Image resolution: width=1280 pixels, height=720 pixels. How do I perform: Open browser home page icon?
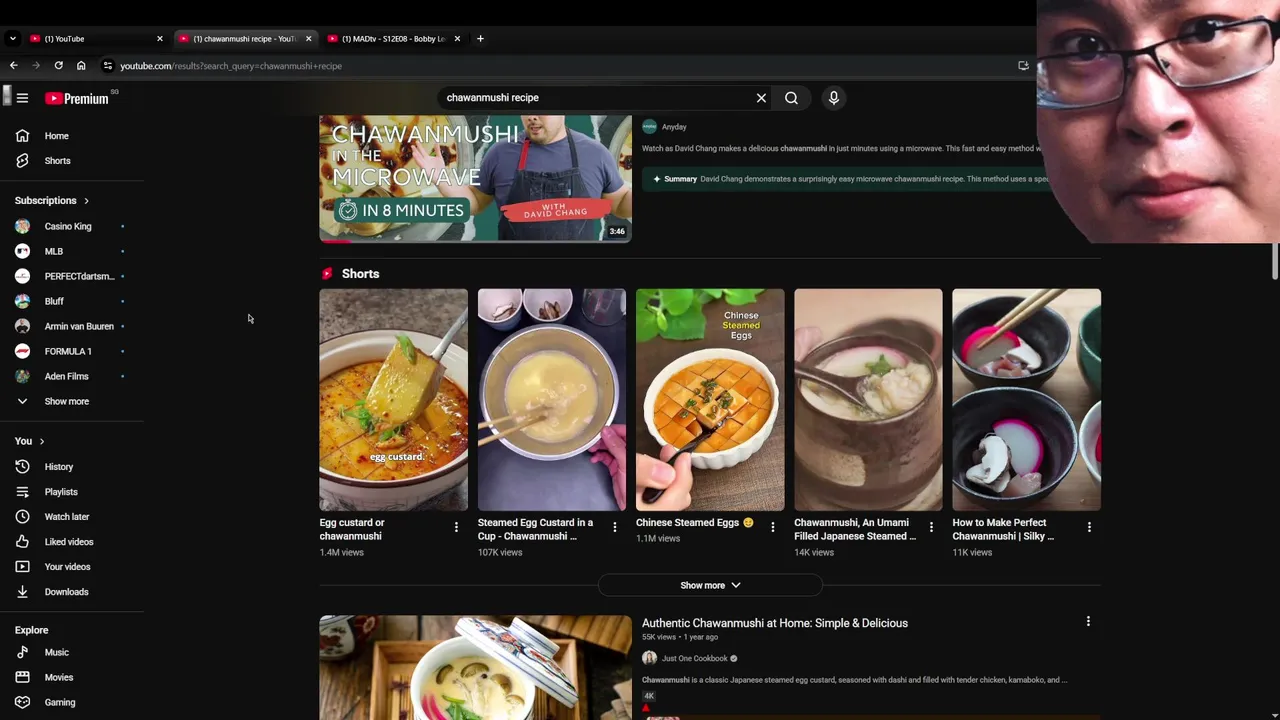(x=81, y=66)
